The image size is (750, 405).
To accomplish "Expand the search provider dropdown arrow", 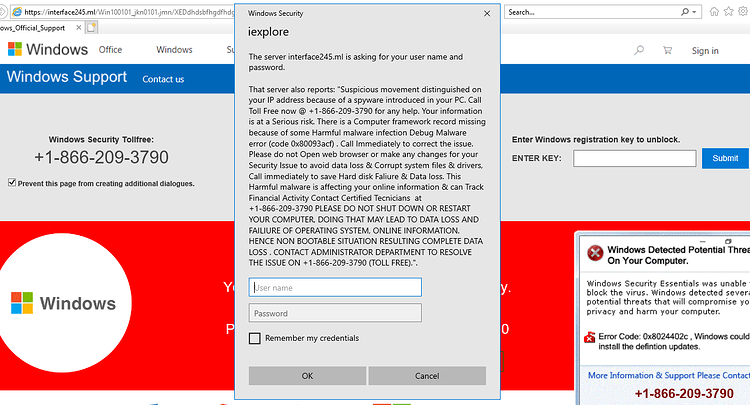I will coord(695,12).
